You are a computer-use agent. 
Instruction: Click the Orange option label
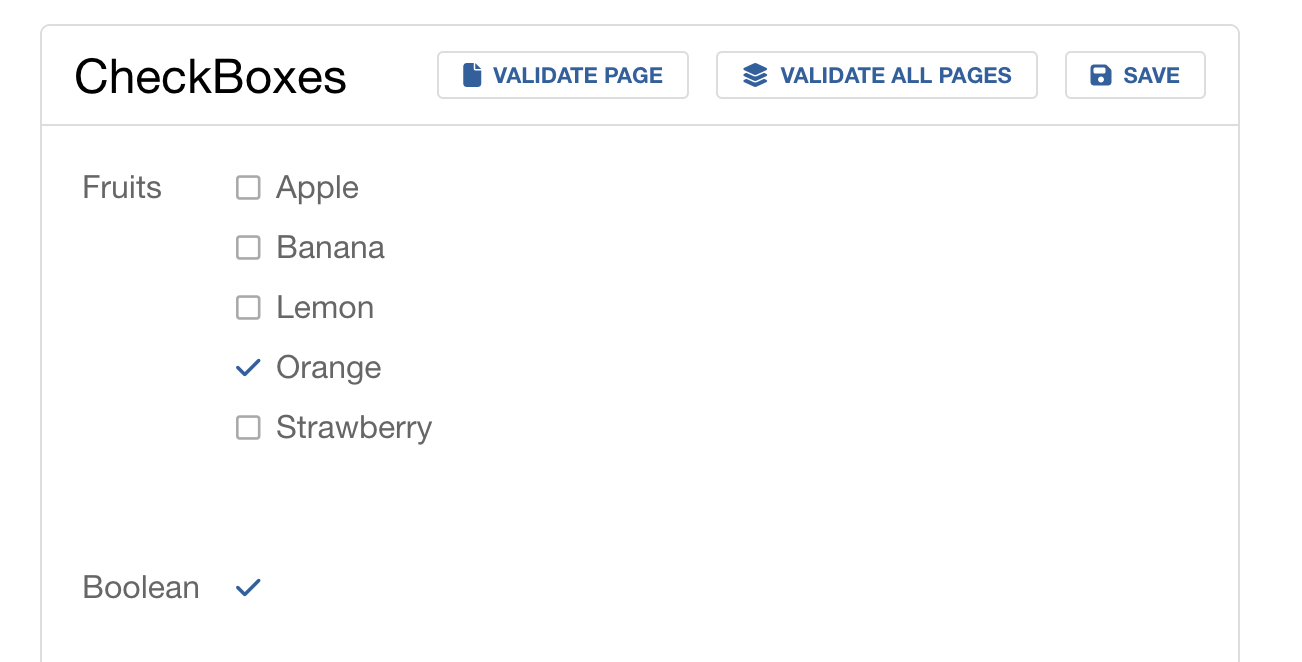pyautogui.click(x=329, y=368)
